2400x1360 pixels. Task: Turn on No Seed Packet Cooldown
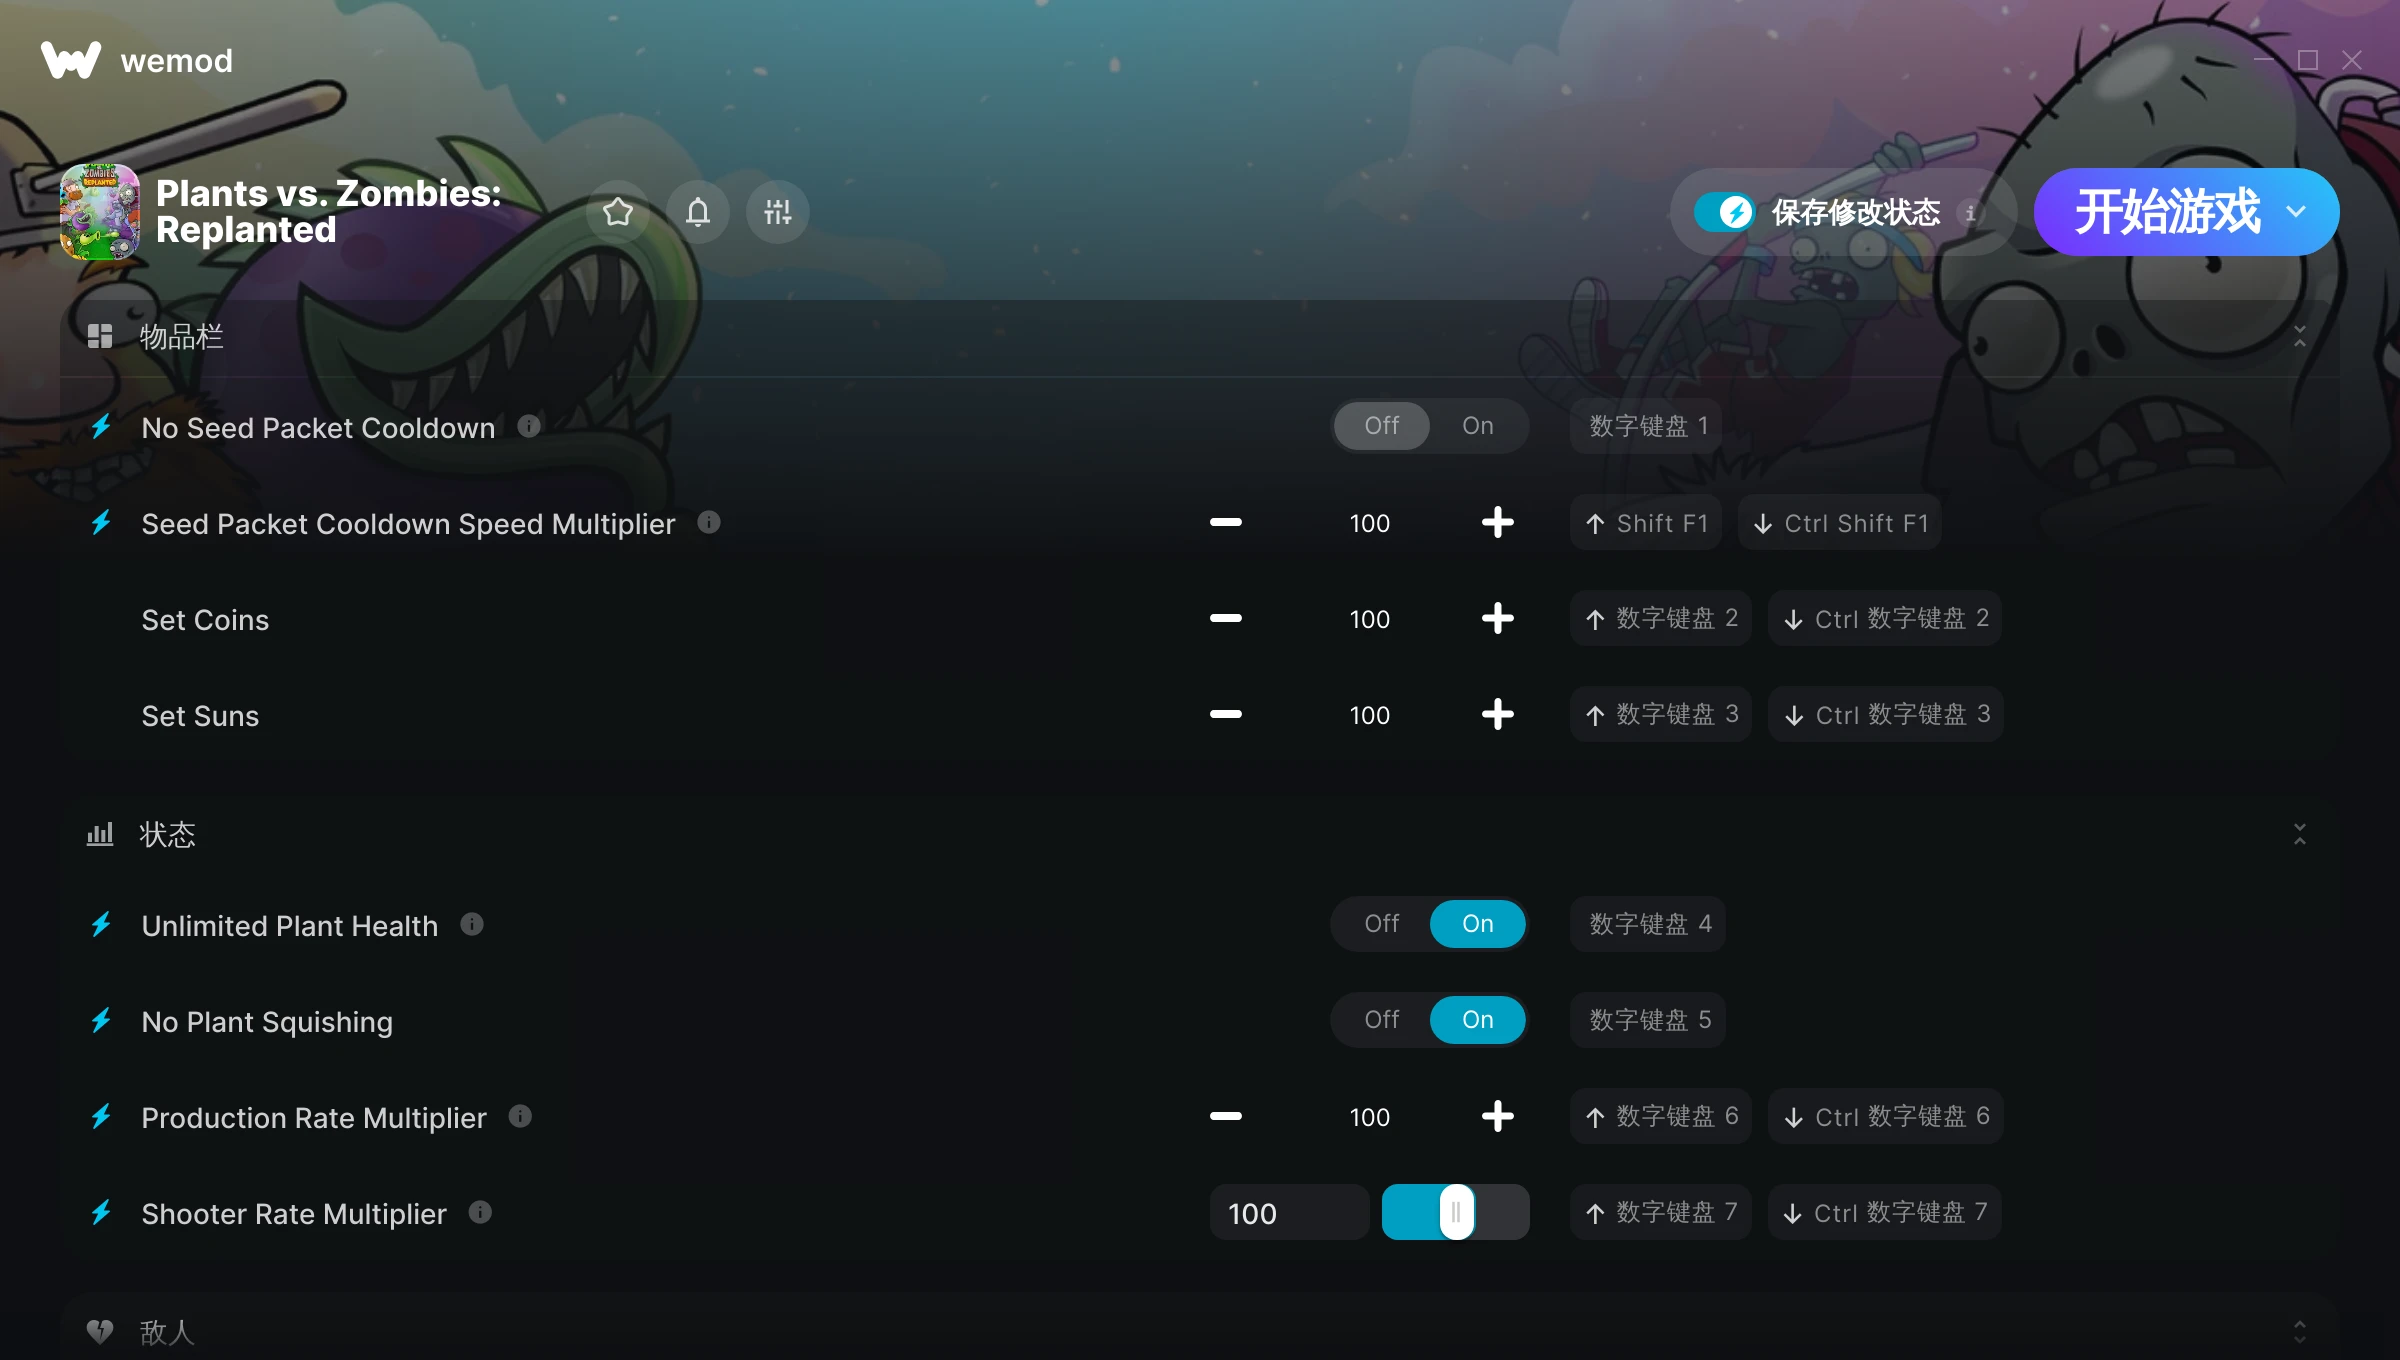click(1477, 426)
